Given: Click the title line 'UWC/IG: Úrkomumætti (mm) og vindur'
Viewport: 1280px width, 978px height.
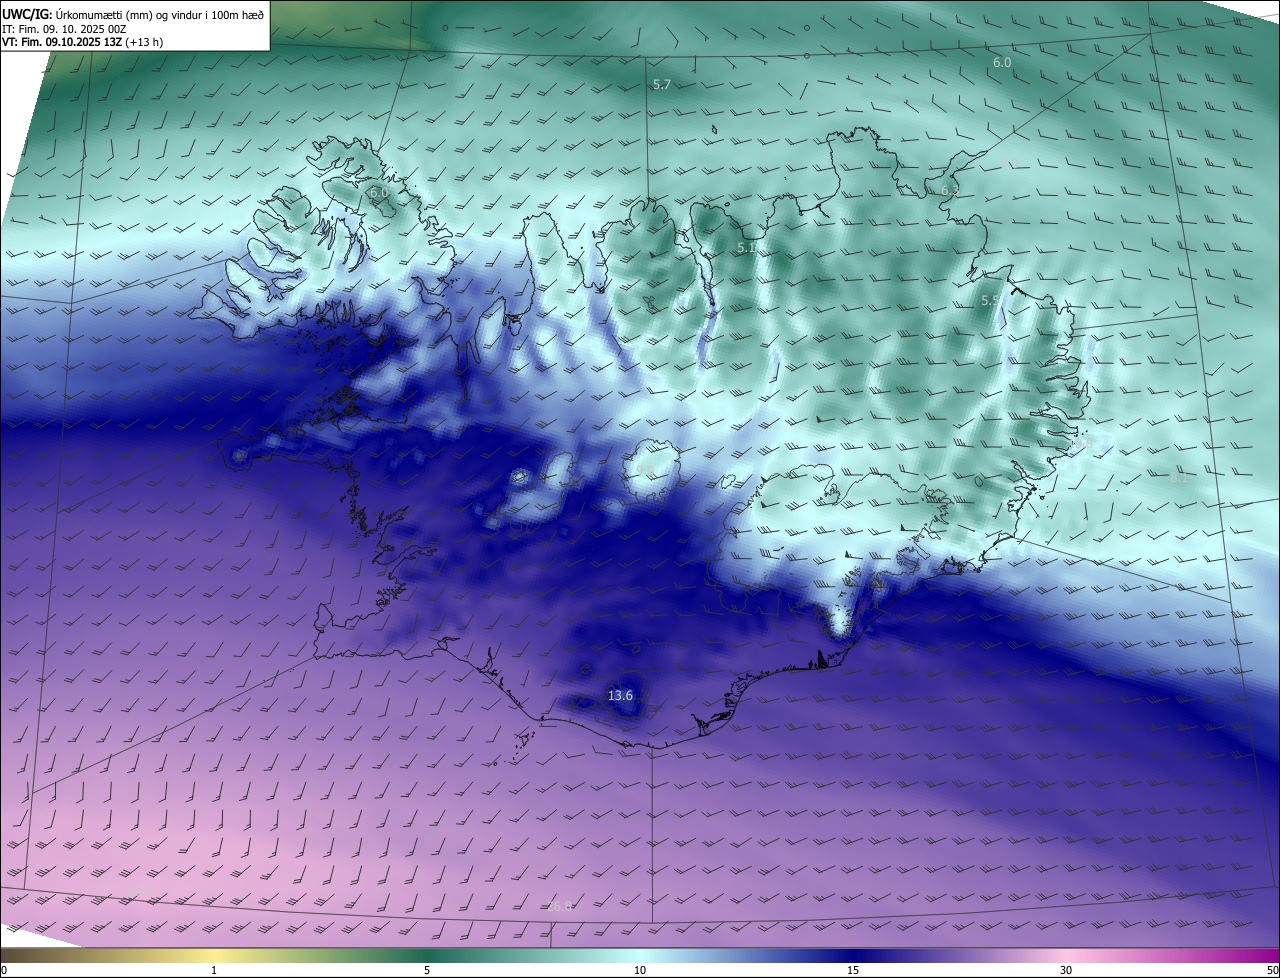Looking at the screenshot, I should click(133, 15).
